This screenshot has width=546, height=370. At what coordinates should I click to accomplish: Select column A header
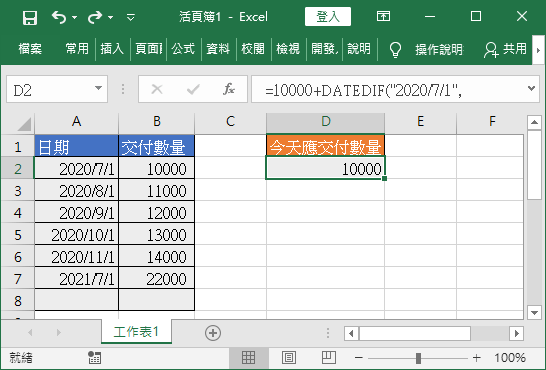[77, 122]
